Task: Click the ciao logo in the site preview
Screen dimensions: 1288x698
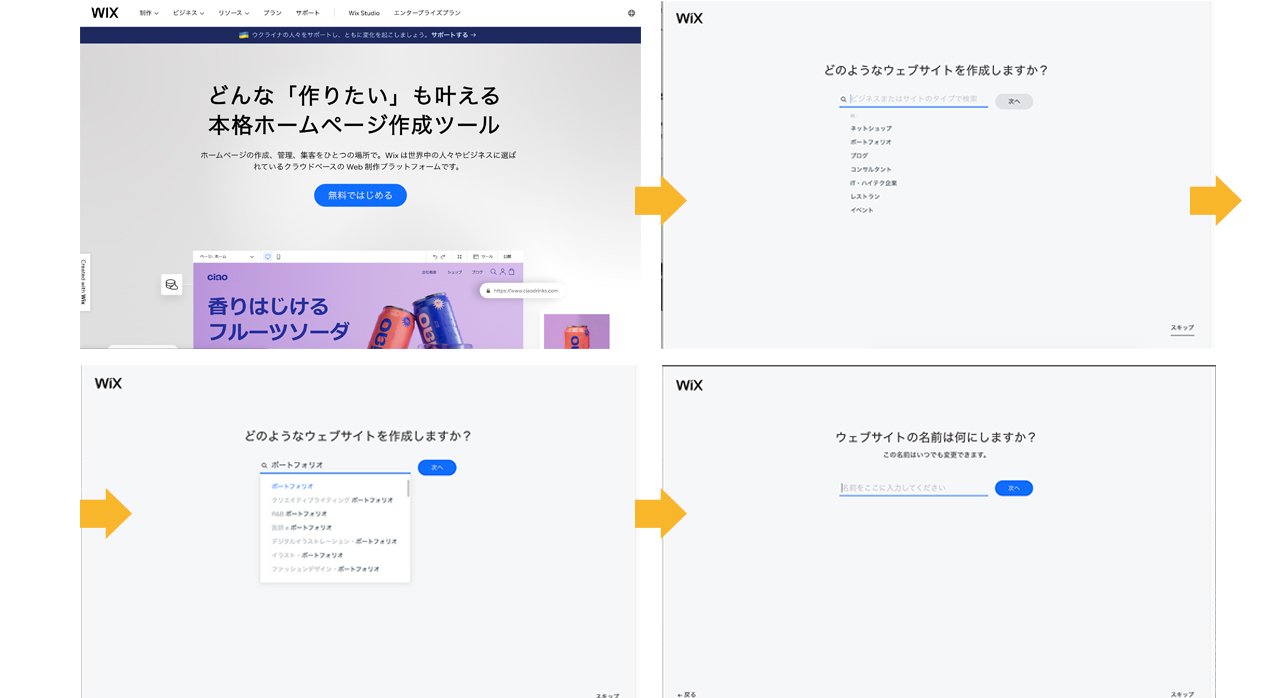Action: [x=217, y=277]
